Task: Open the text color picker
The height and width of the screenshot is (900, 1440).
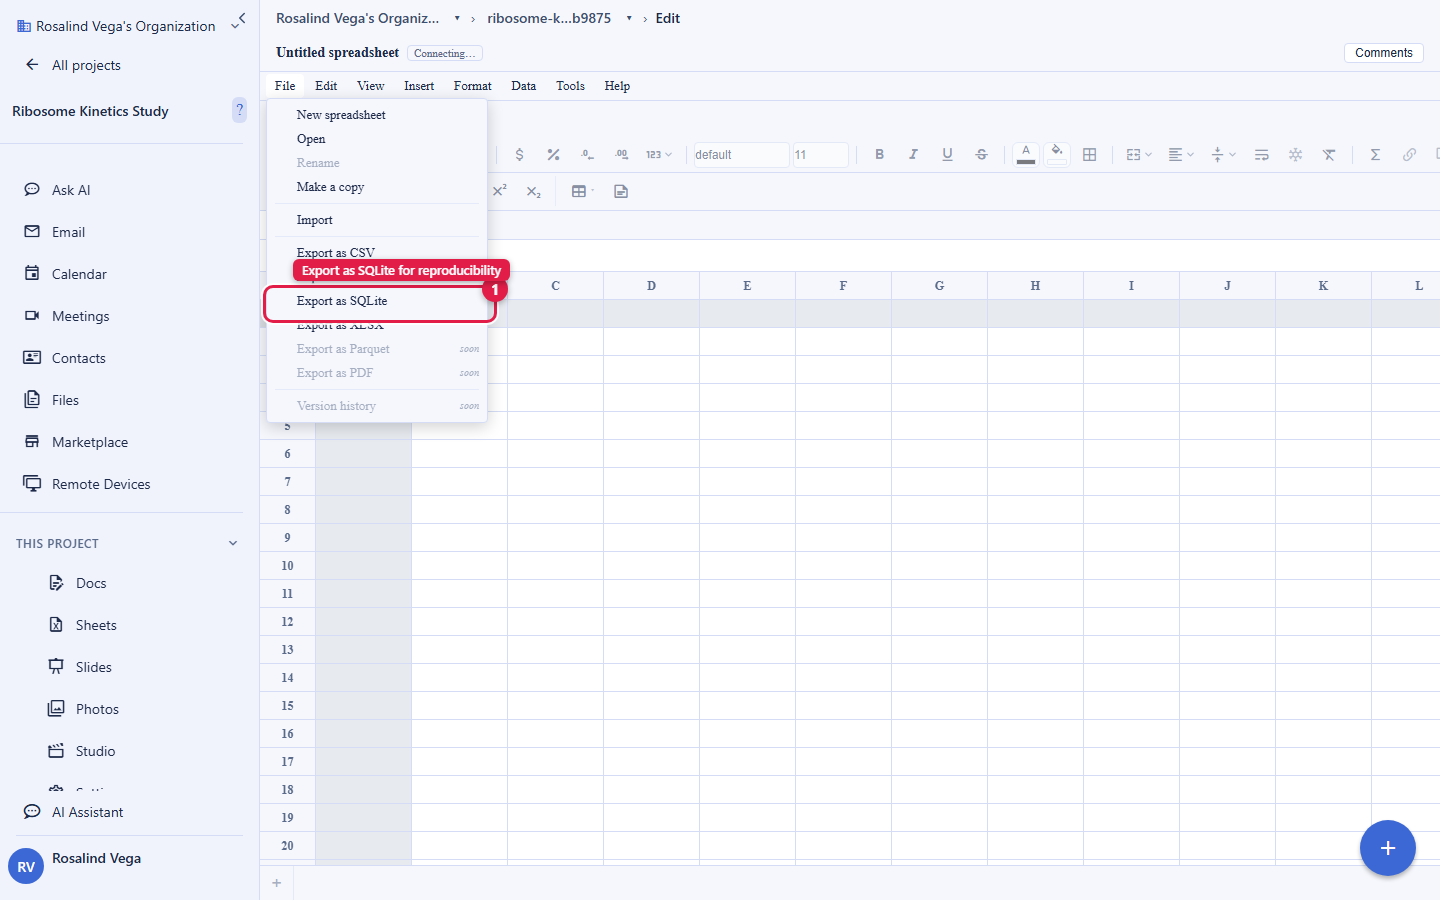Action: 1026,155
